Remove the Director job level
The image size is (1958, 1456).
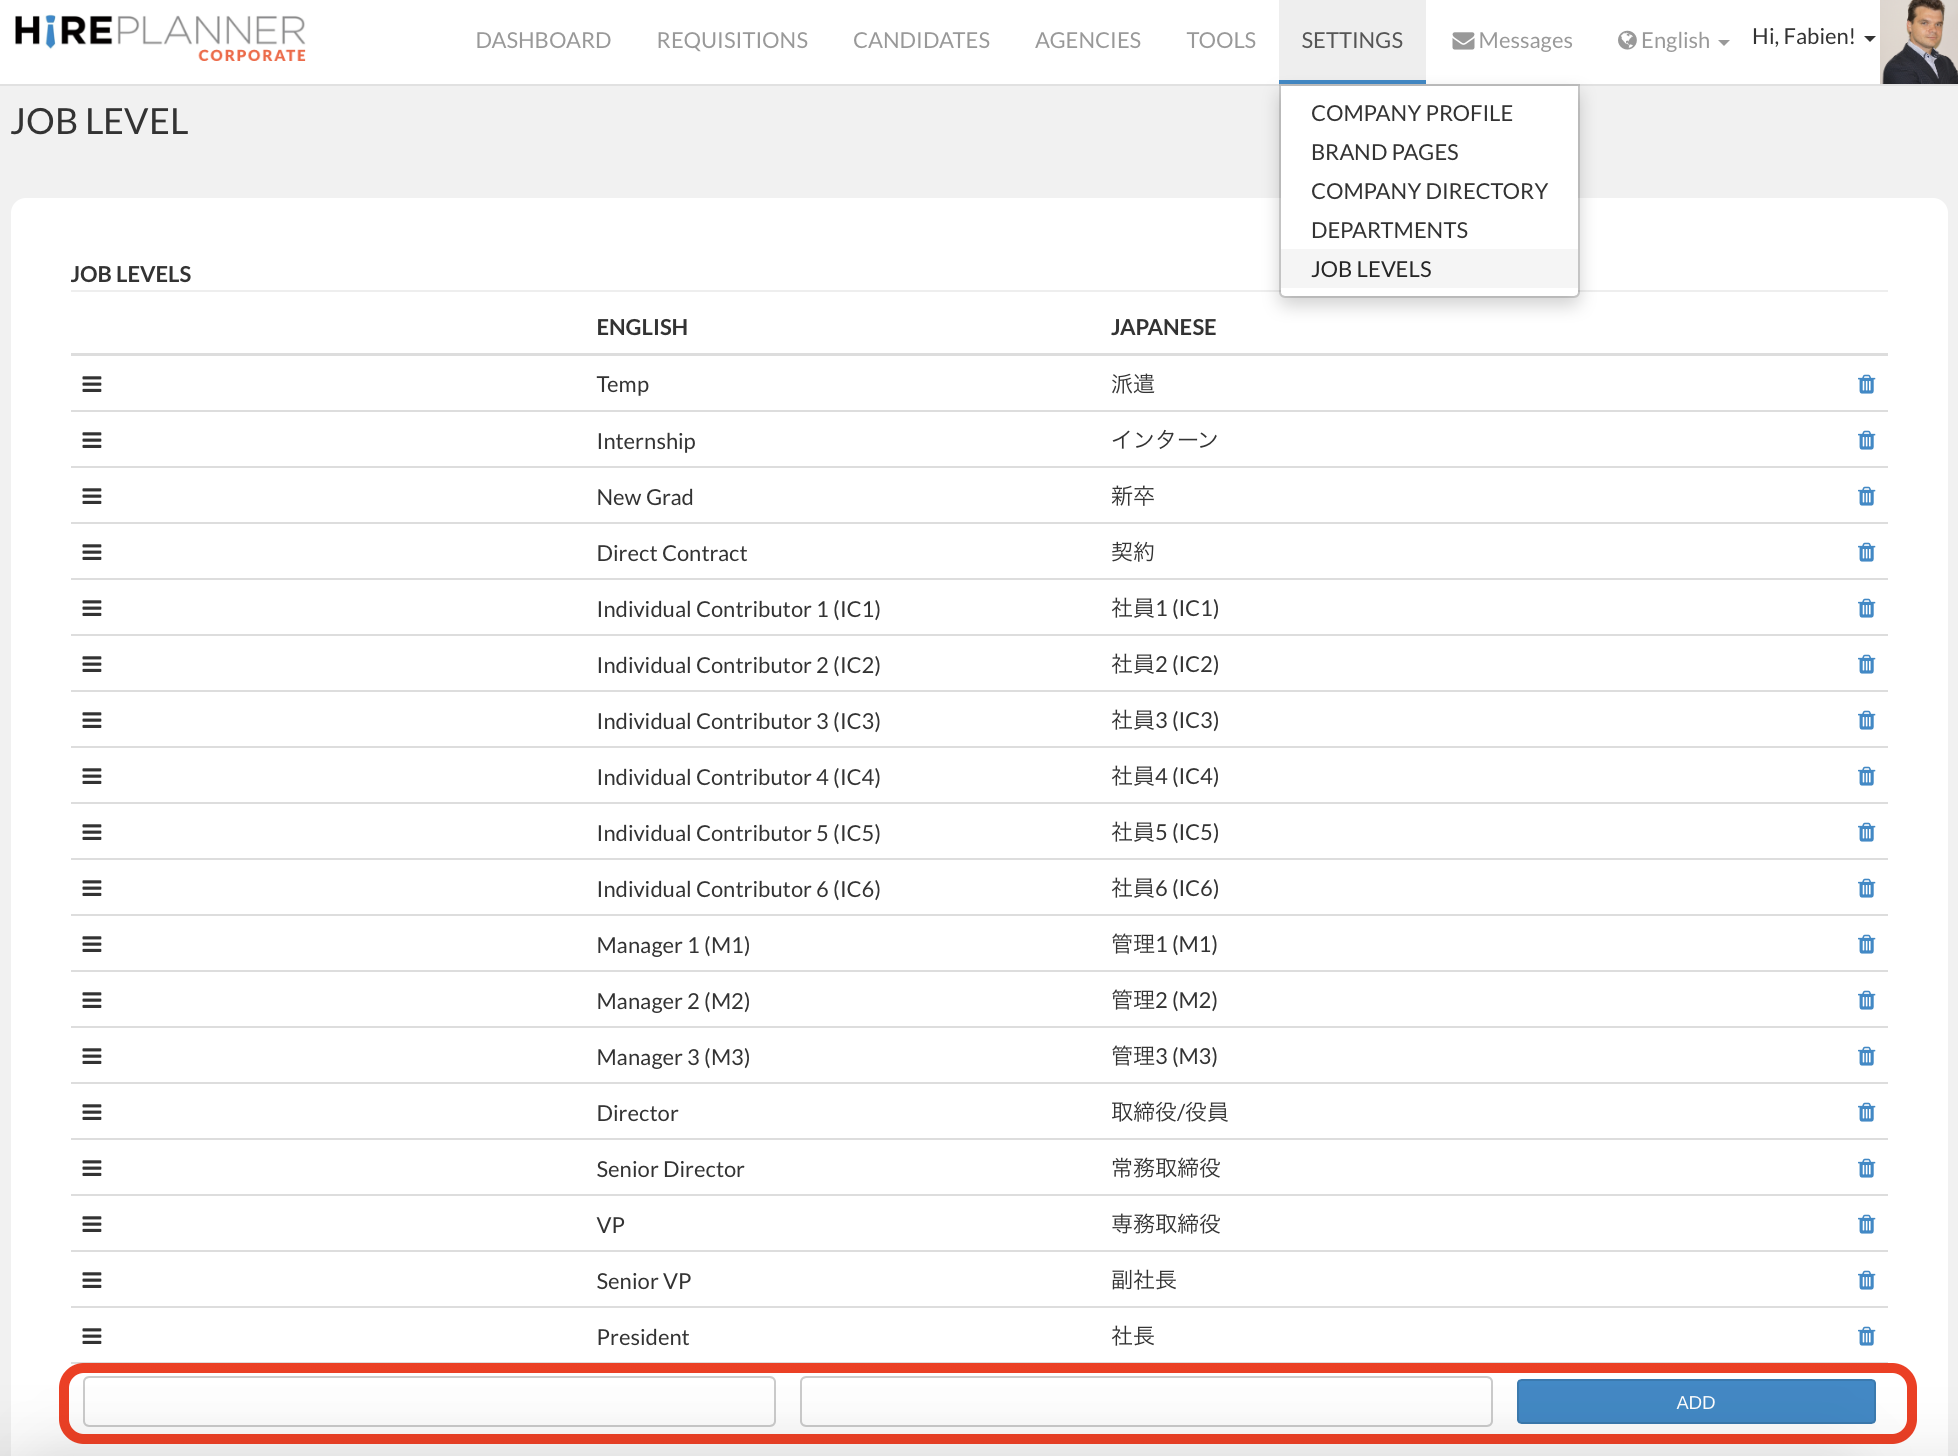(1866, 1113)
